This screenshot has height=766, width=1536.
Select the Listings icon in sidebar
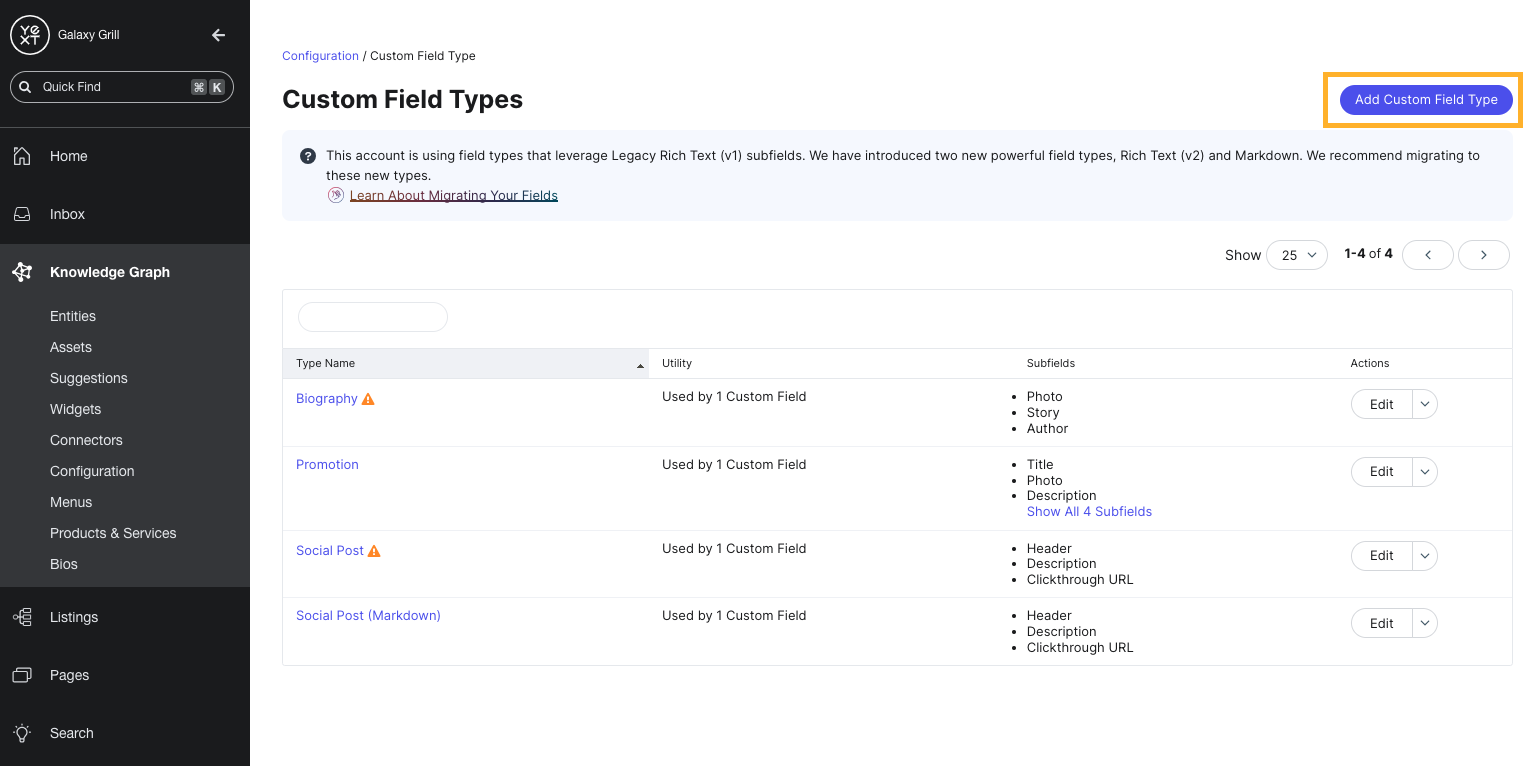pyautogui.click(x=22, y=617)
